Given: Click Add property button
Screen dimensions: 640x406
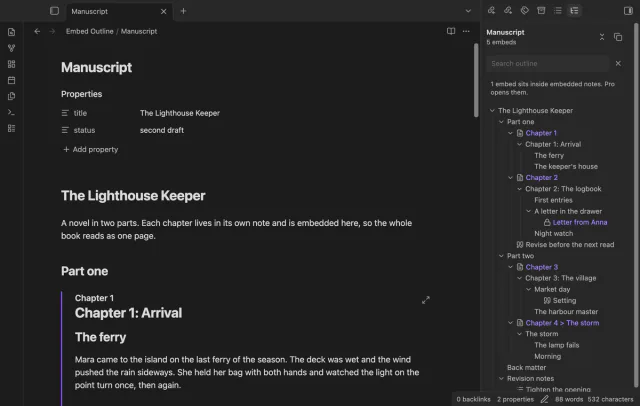Looking at the screenshot, I should (91, 149).
